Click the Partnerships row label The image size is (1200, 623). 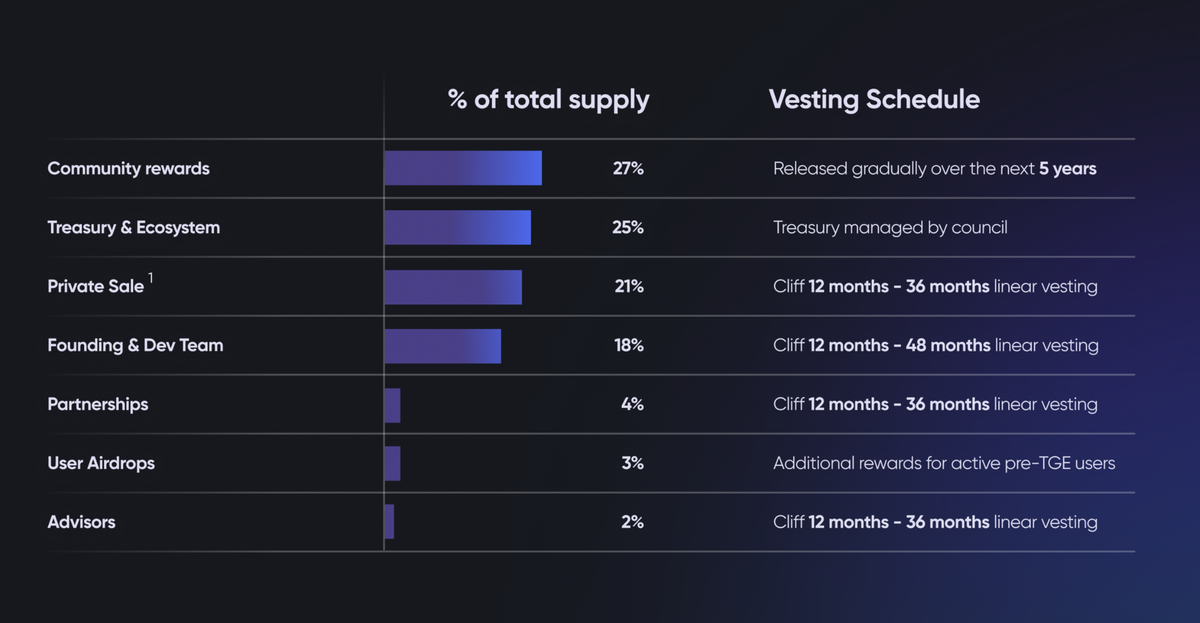[x=97, y=404]
